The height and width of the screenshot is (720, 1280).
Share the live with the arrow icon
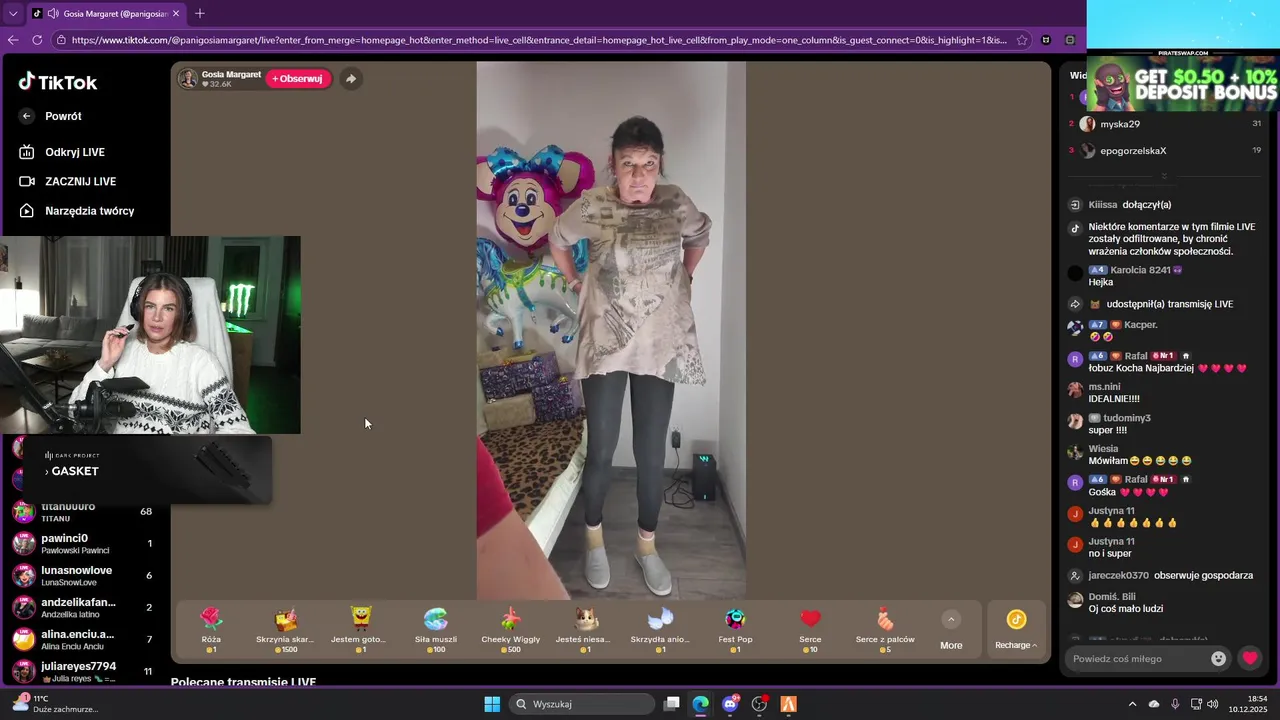coord(350,79)
